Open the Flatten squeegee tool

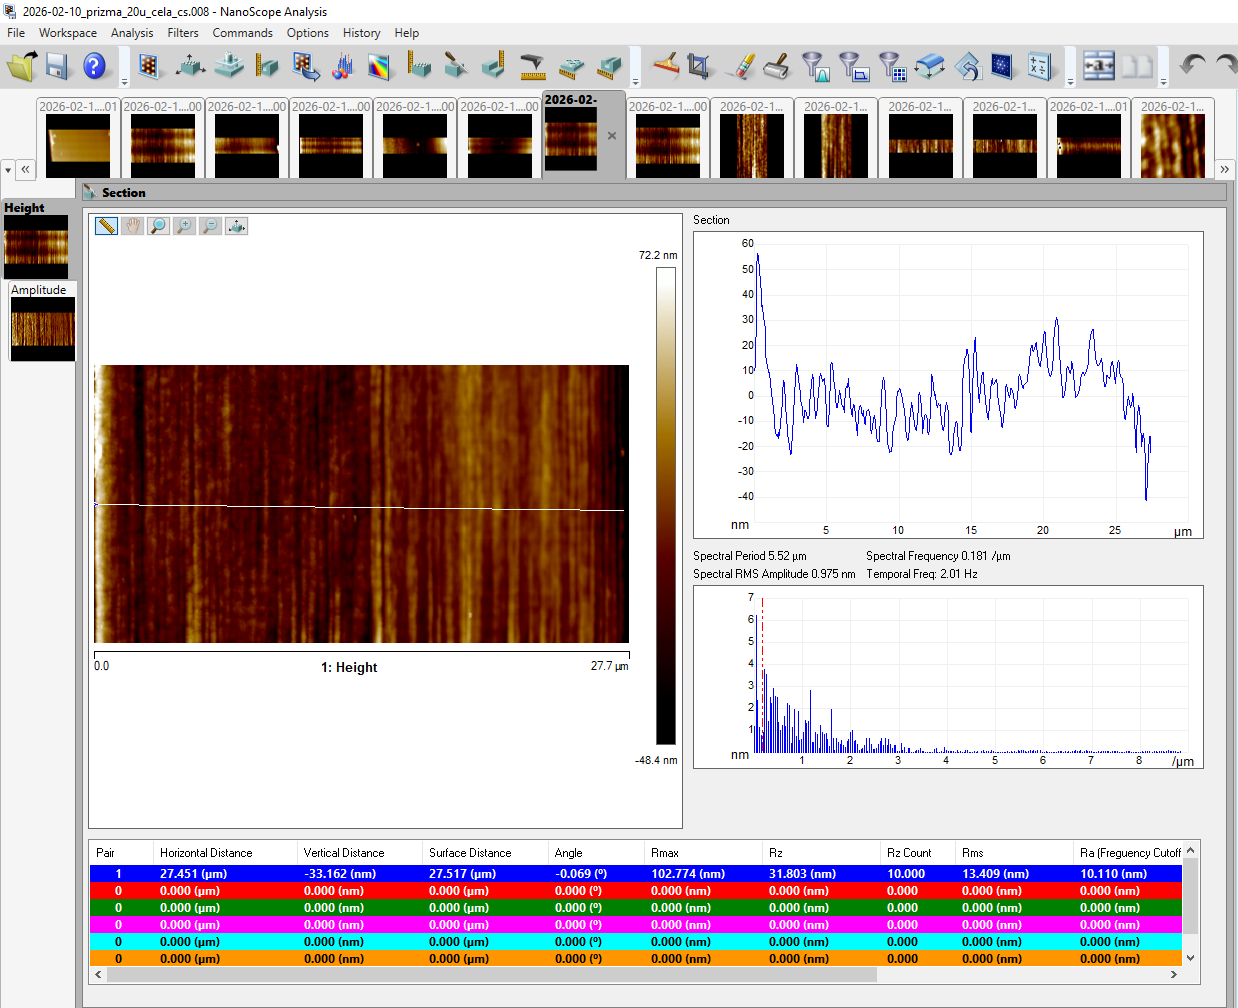[x=666, y=66]
